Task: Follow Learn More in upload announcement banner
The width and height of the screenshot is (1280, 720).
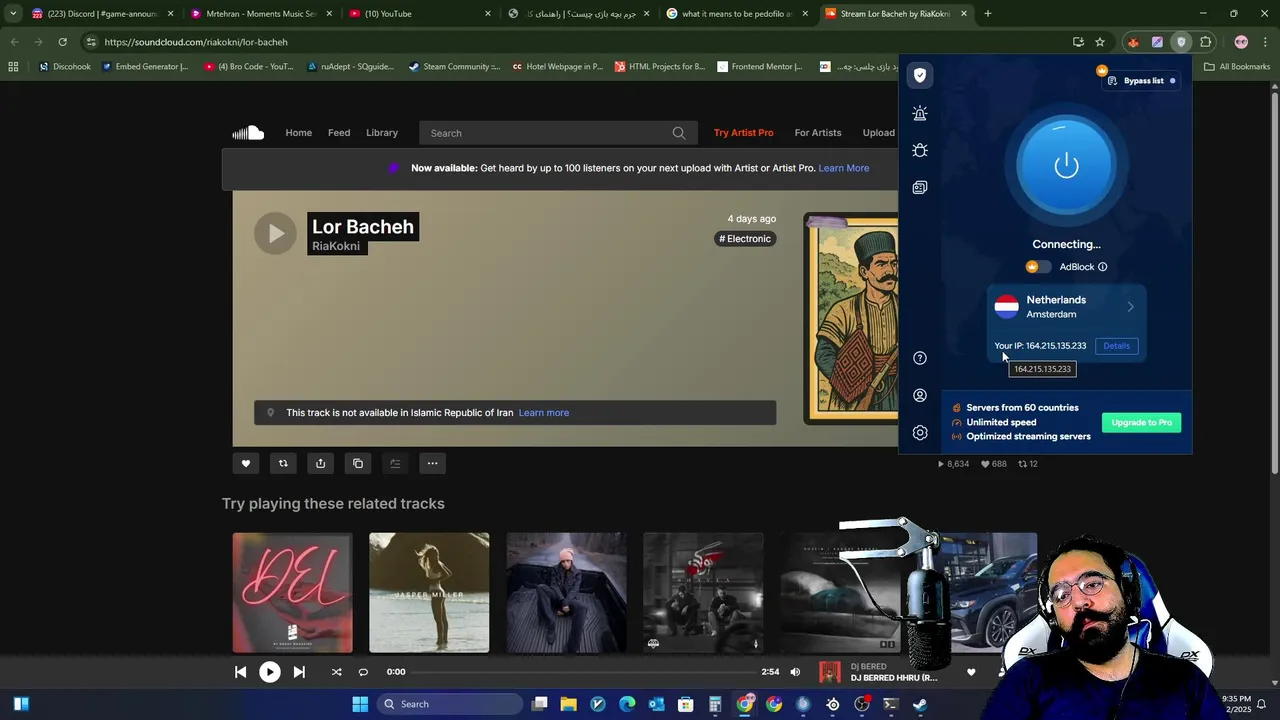Action: point(844,168)
